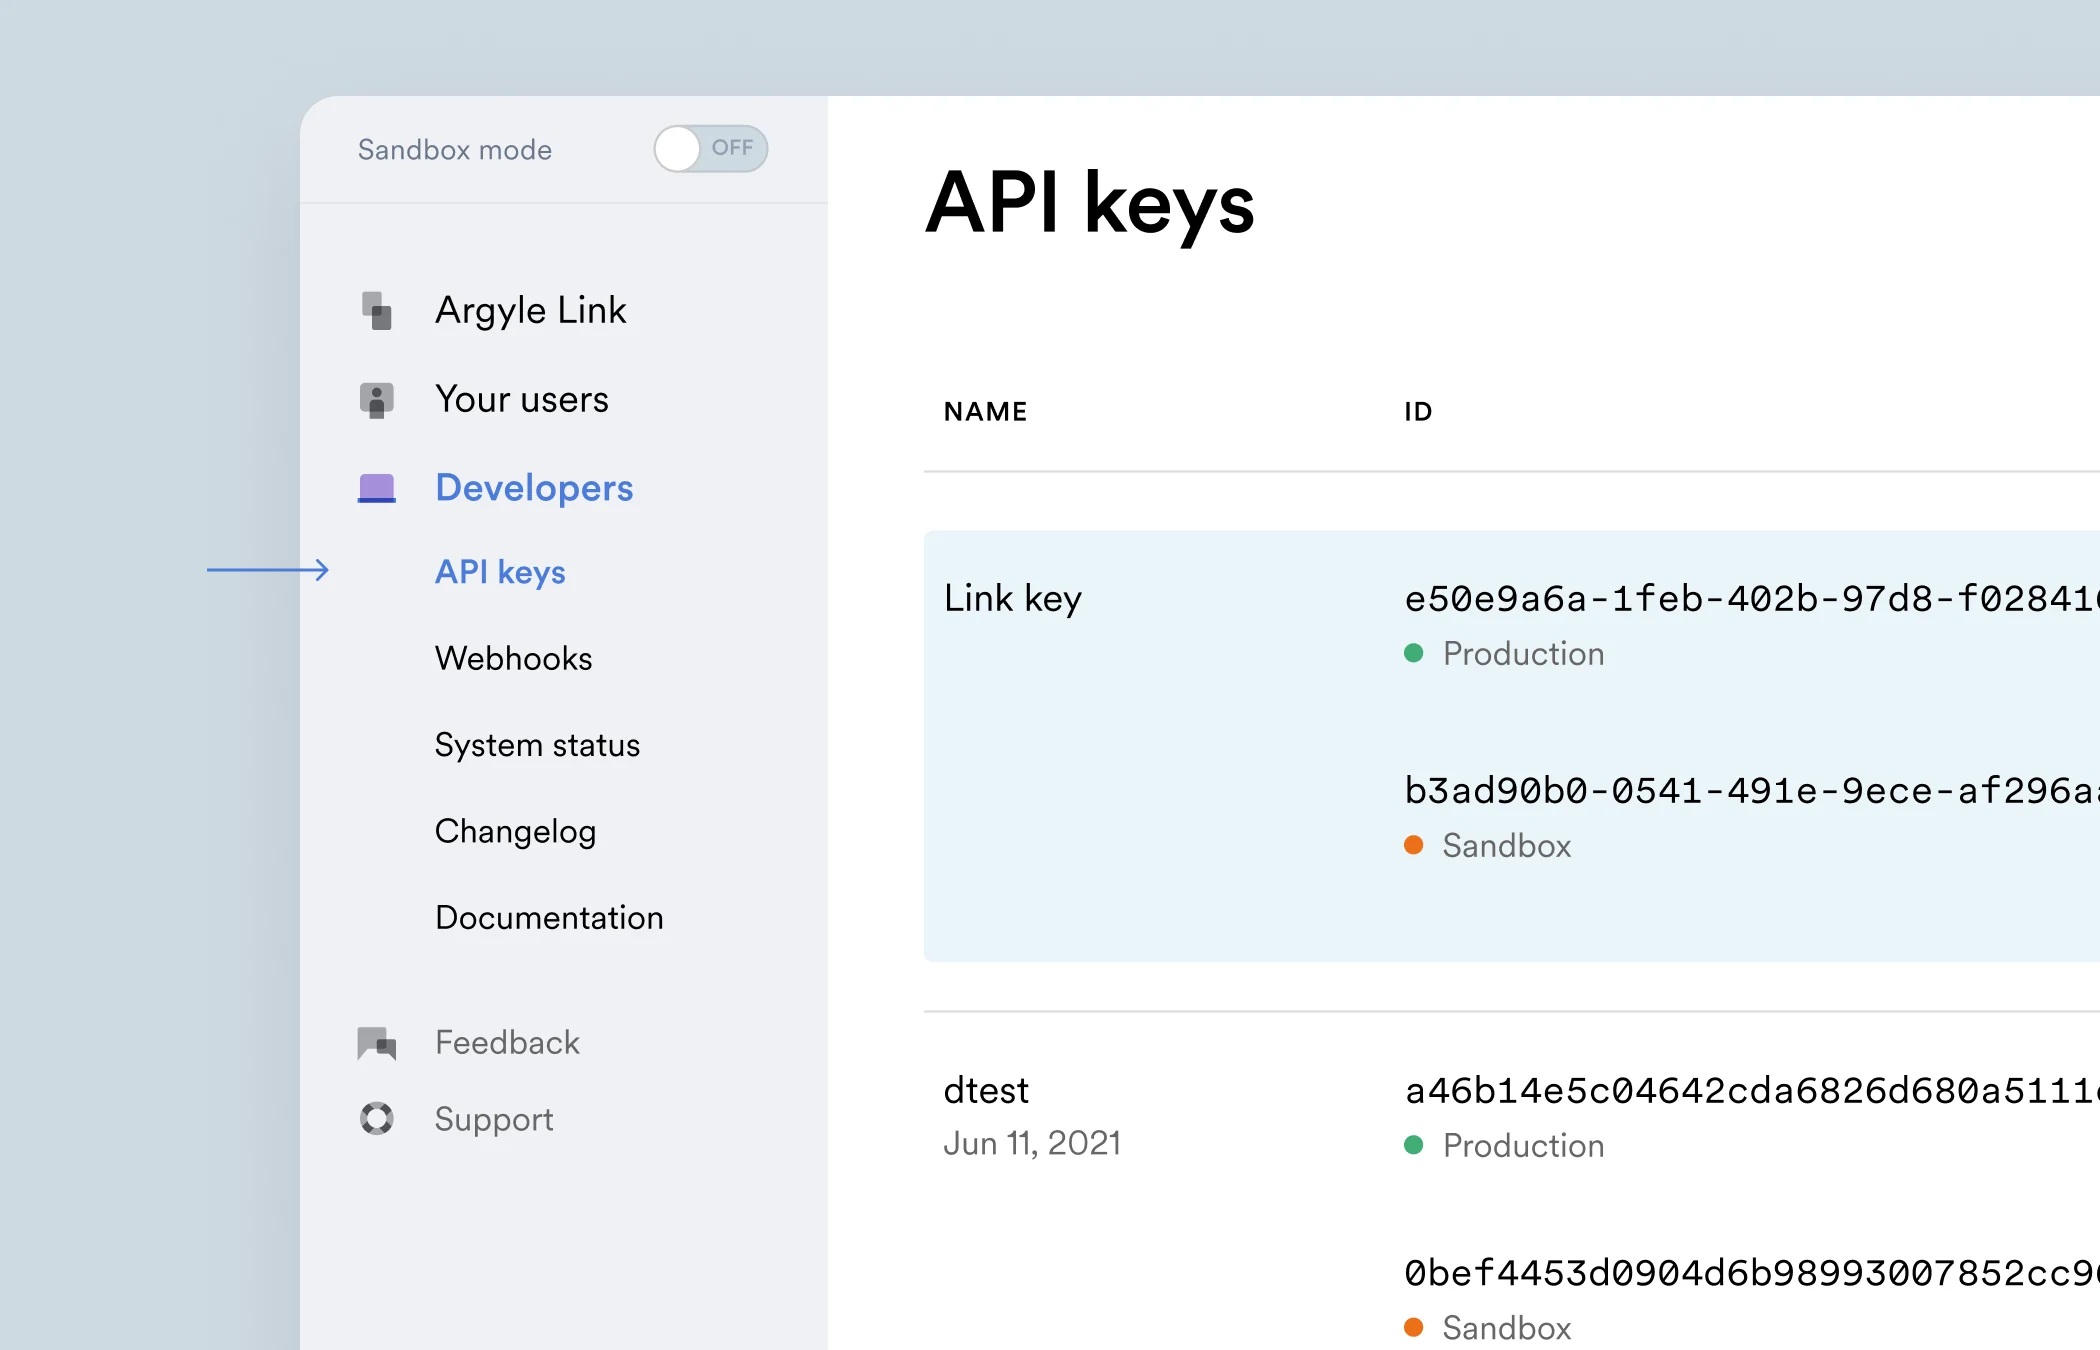Image resolution: width=2100 pixels, height=1350 pixels.
Task: Click dtest production key a46b14e5
Action: pos(1751,1091)
